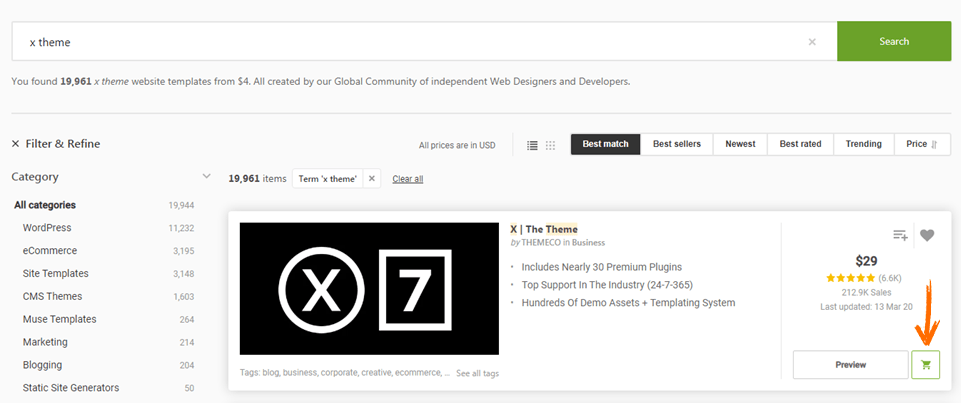Viewport: 961px width, 403px height.
Task: Click '212.9K Sales' text
Action: pos(866,293)
